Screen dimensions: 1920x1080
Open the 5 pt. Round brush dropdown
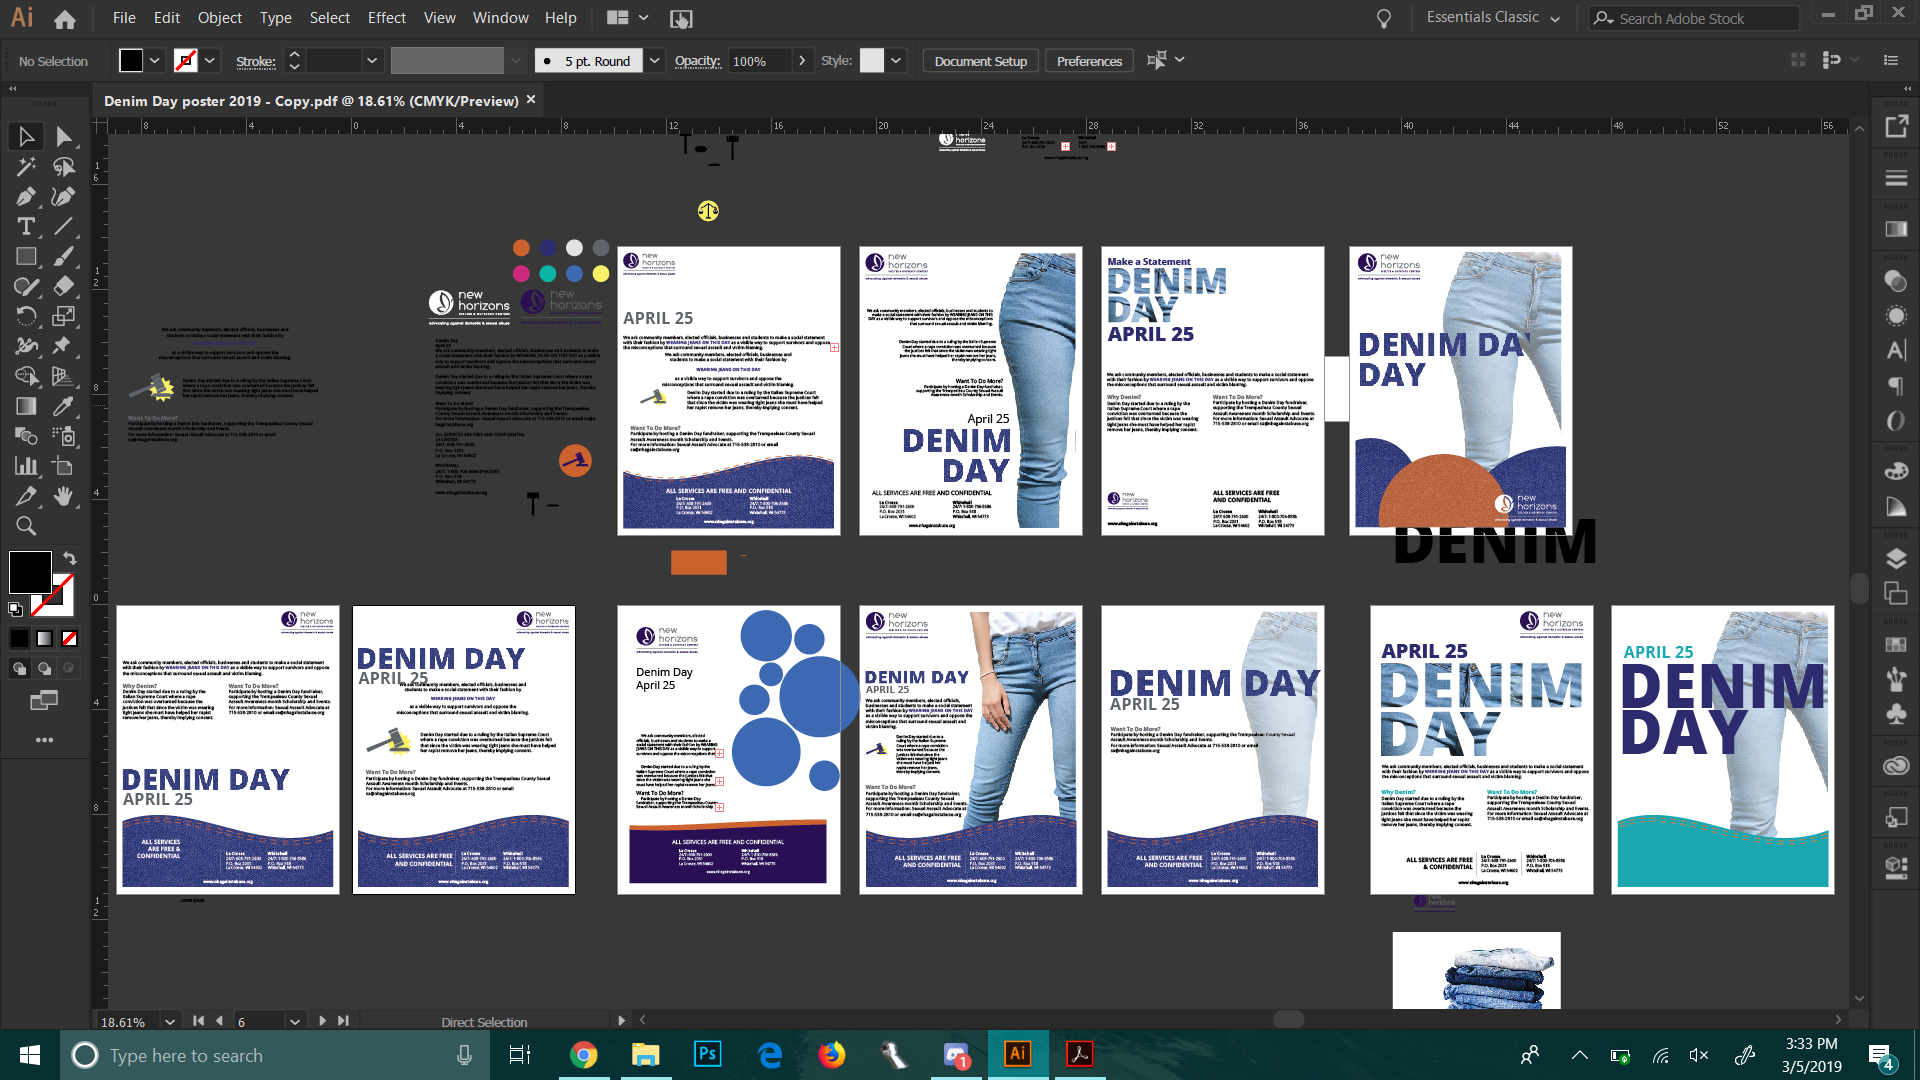pyautogui.click(x=655, y=61)
